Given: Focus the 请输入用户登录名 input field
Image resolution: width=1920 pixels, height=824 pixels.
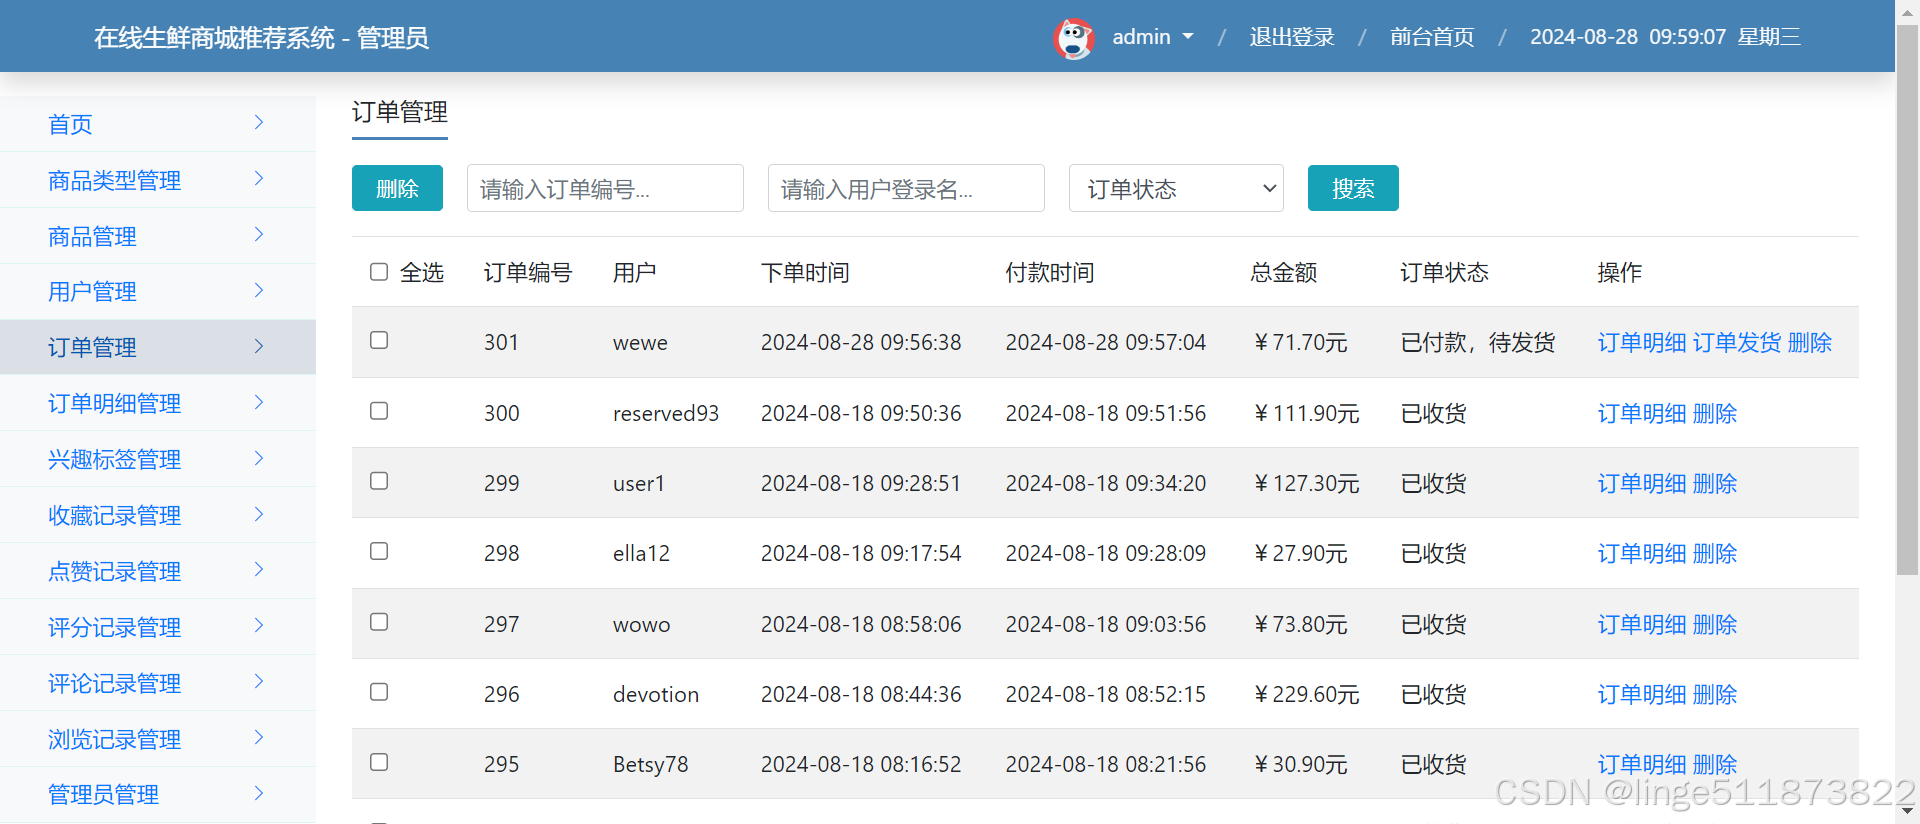Looking at the screenshot, I should tap(906, 188).
